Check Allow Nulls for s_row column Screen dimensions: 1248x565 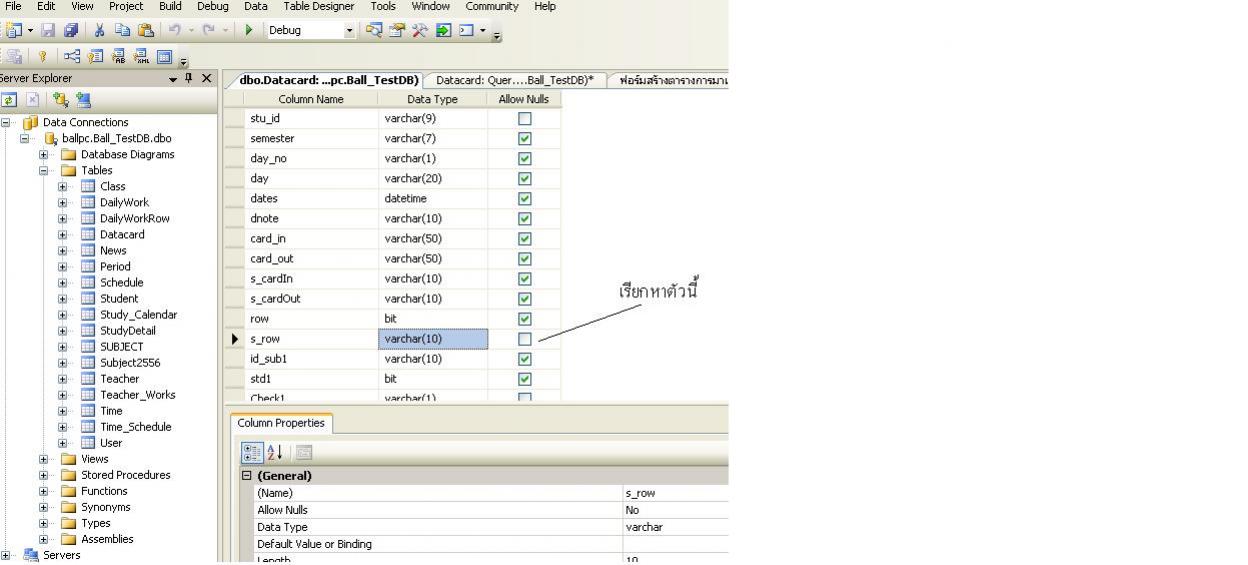pos(524,339)
